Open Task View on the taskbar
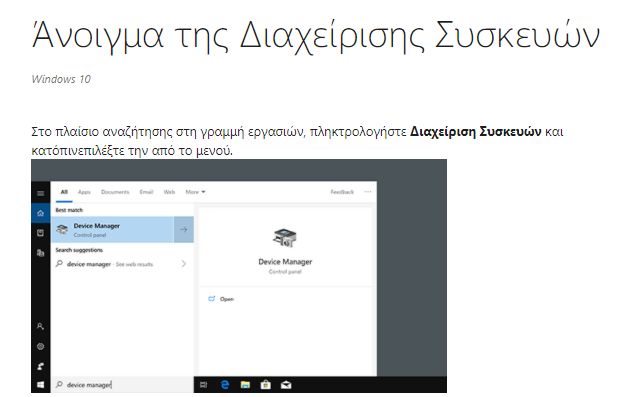Screen dimensions: 625x397 tap(204, 385)
